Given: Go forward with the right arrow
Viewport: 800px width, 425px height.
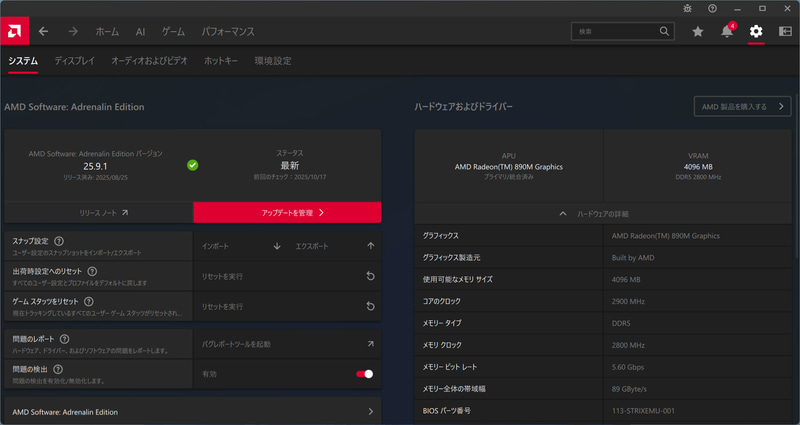Looking at the screenshot, I should (x=73, y=31).
